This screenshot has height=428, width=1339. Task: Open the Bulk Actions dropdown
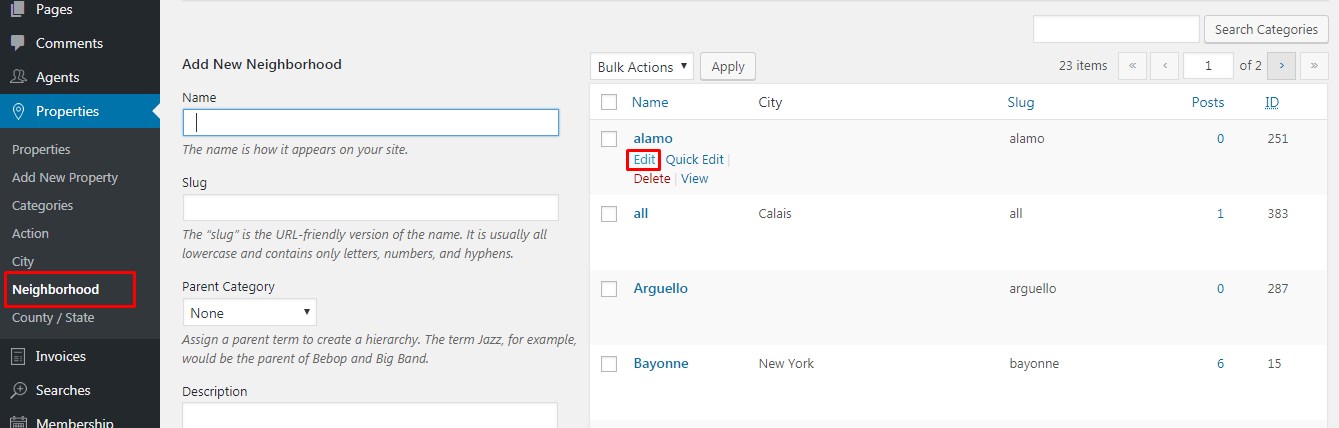point(642,67)
